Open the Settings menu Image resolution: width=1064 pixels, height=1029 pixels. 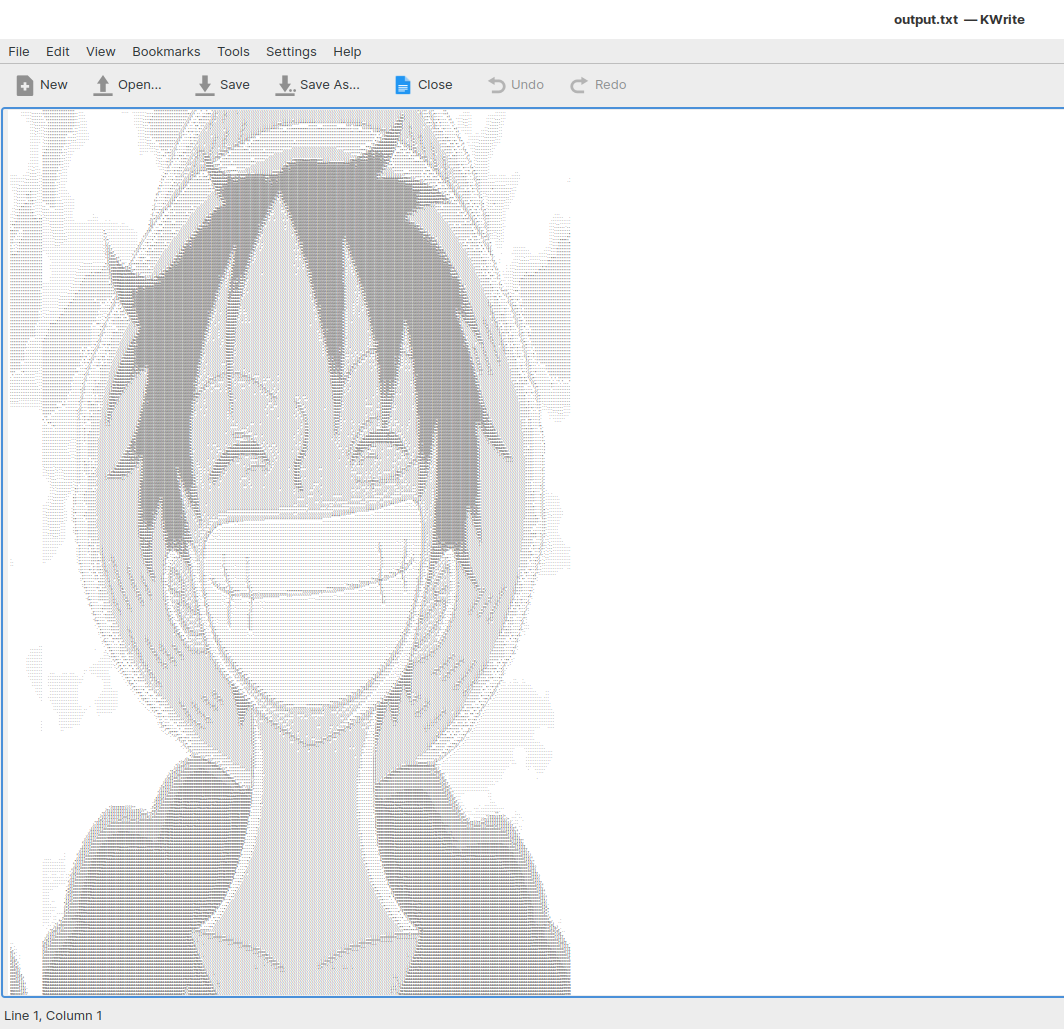coord(291,51)
